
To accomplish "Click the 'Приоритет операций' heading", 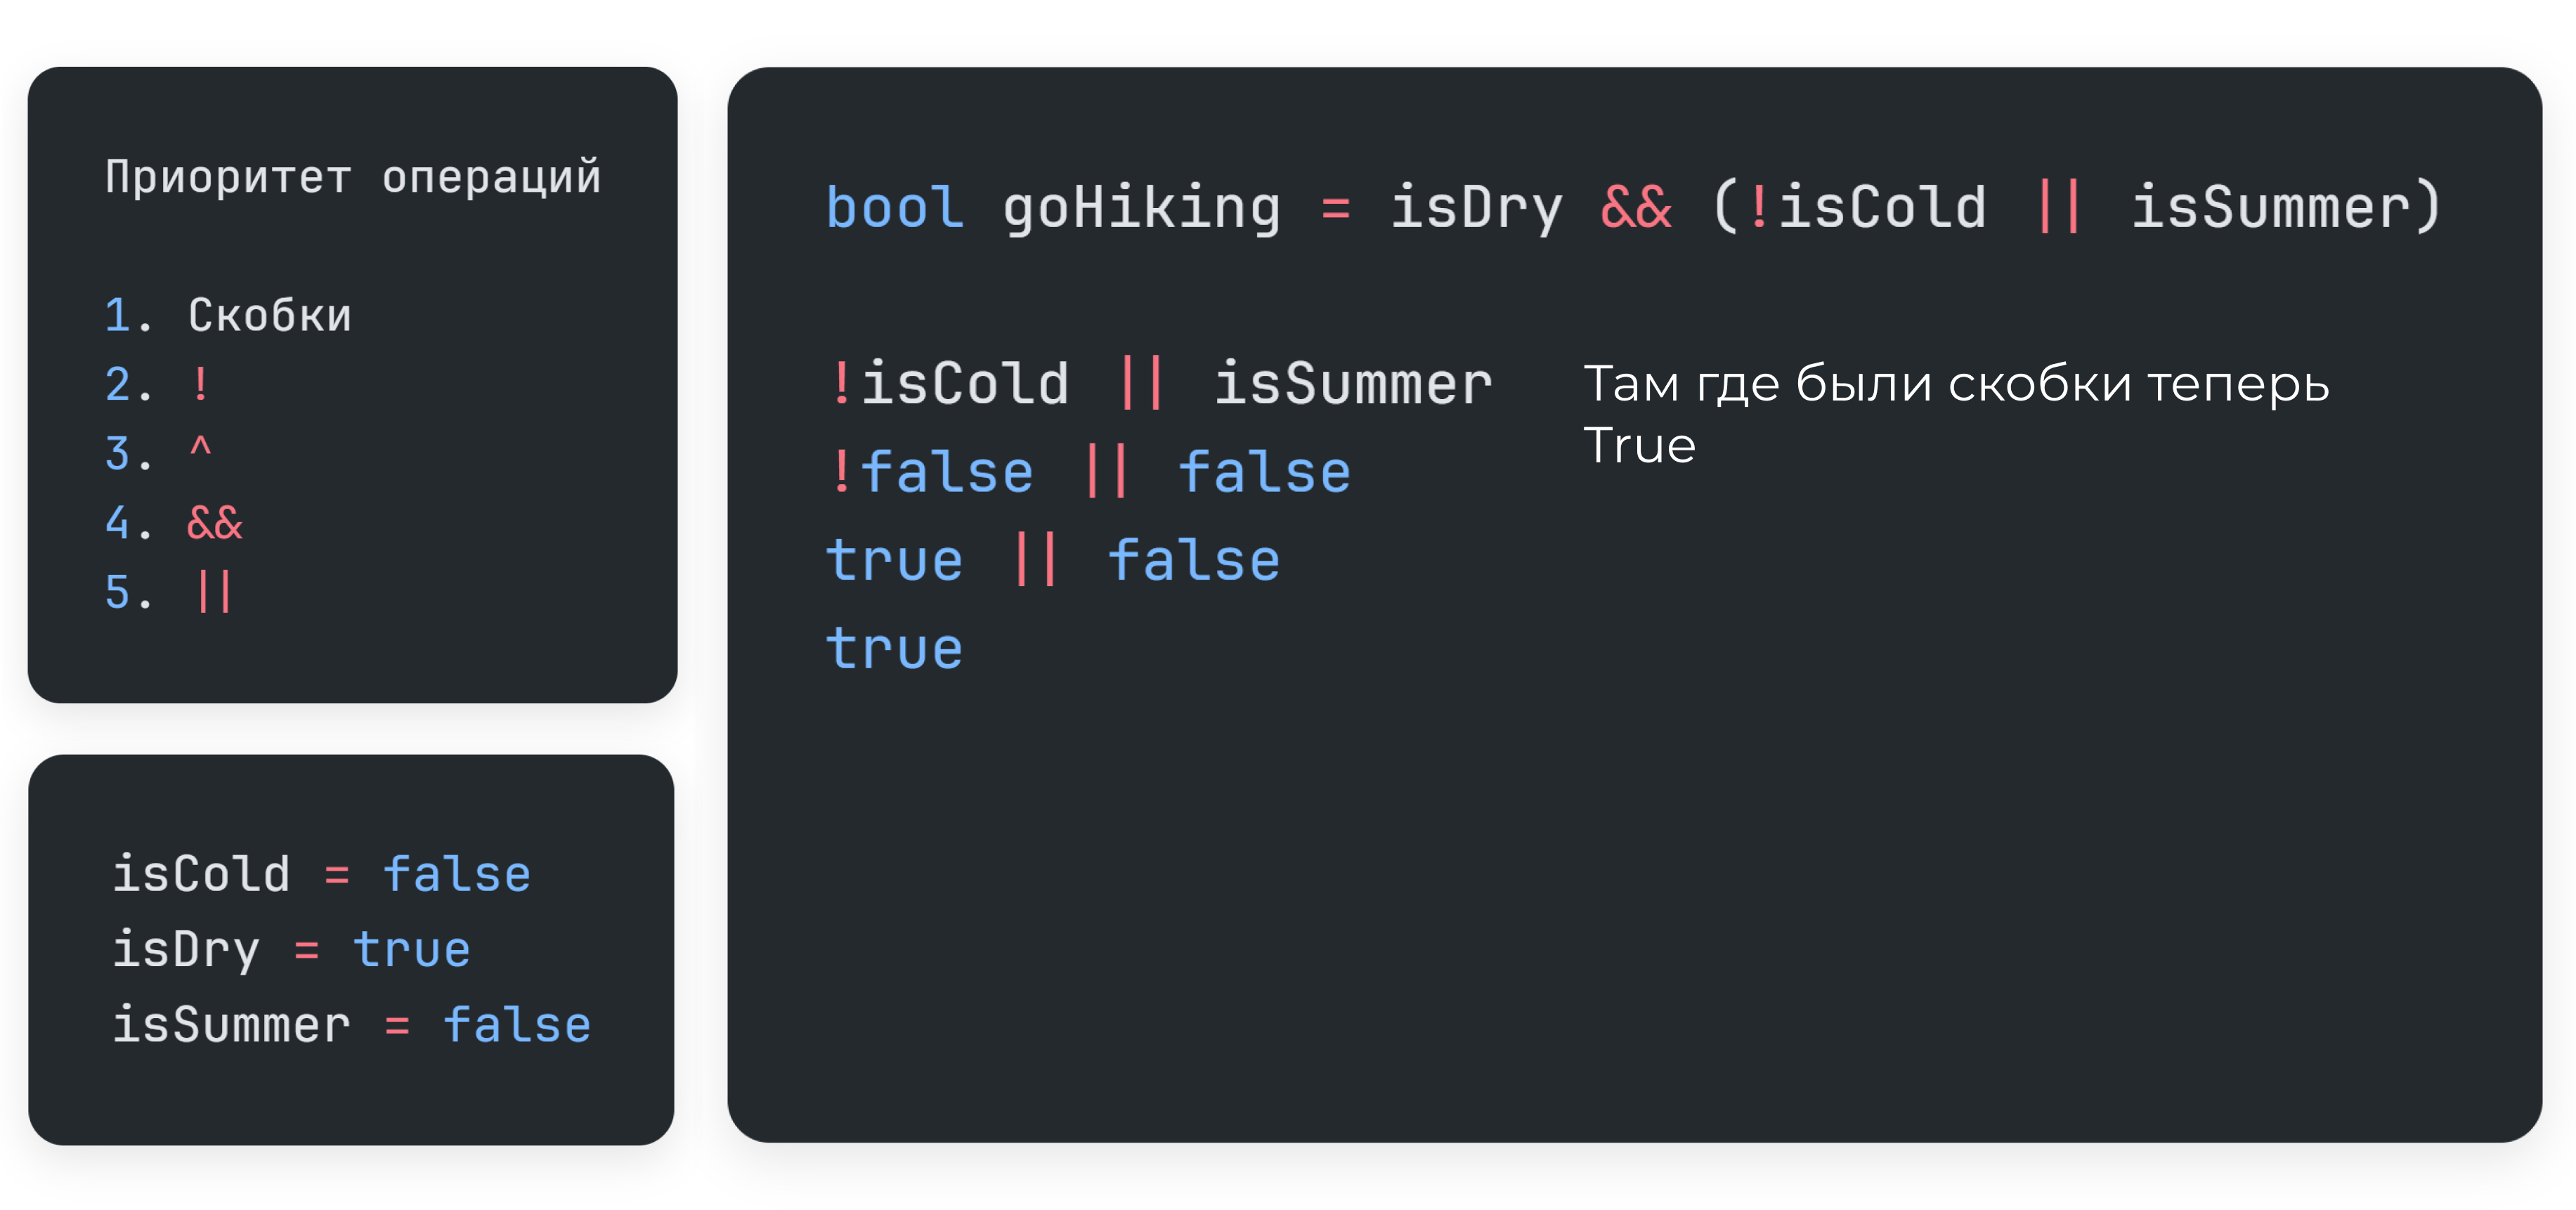I will click(353, 178).
